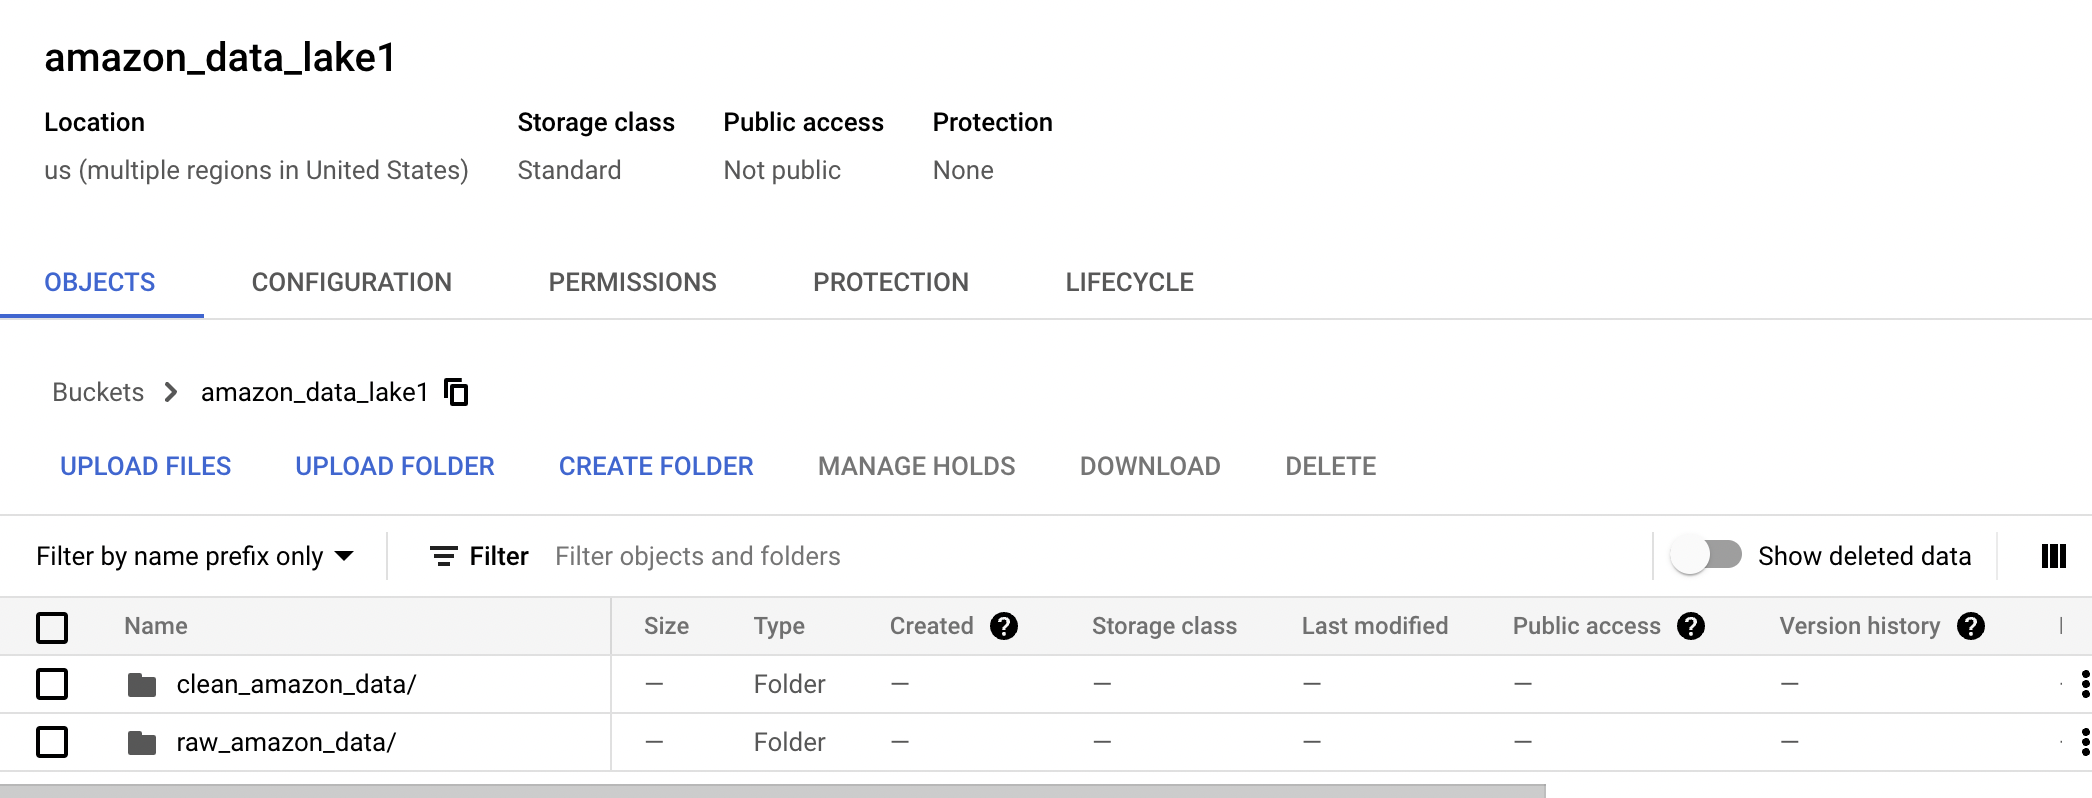Image resolution: width=2092 pixels, height=798 pixels.
Task: Click the Folder type cell for clean_amazon_data
Action: [790, 684]
